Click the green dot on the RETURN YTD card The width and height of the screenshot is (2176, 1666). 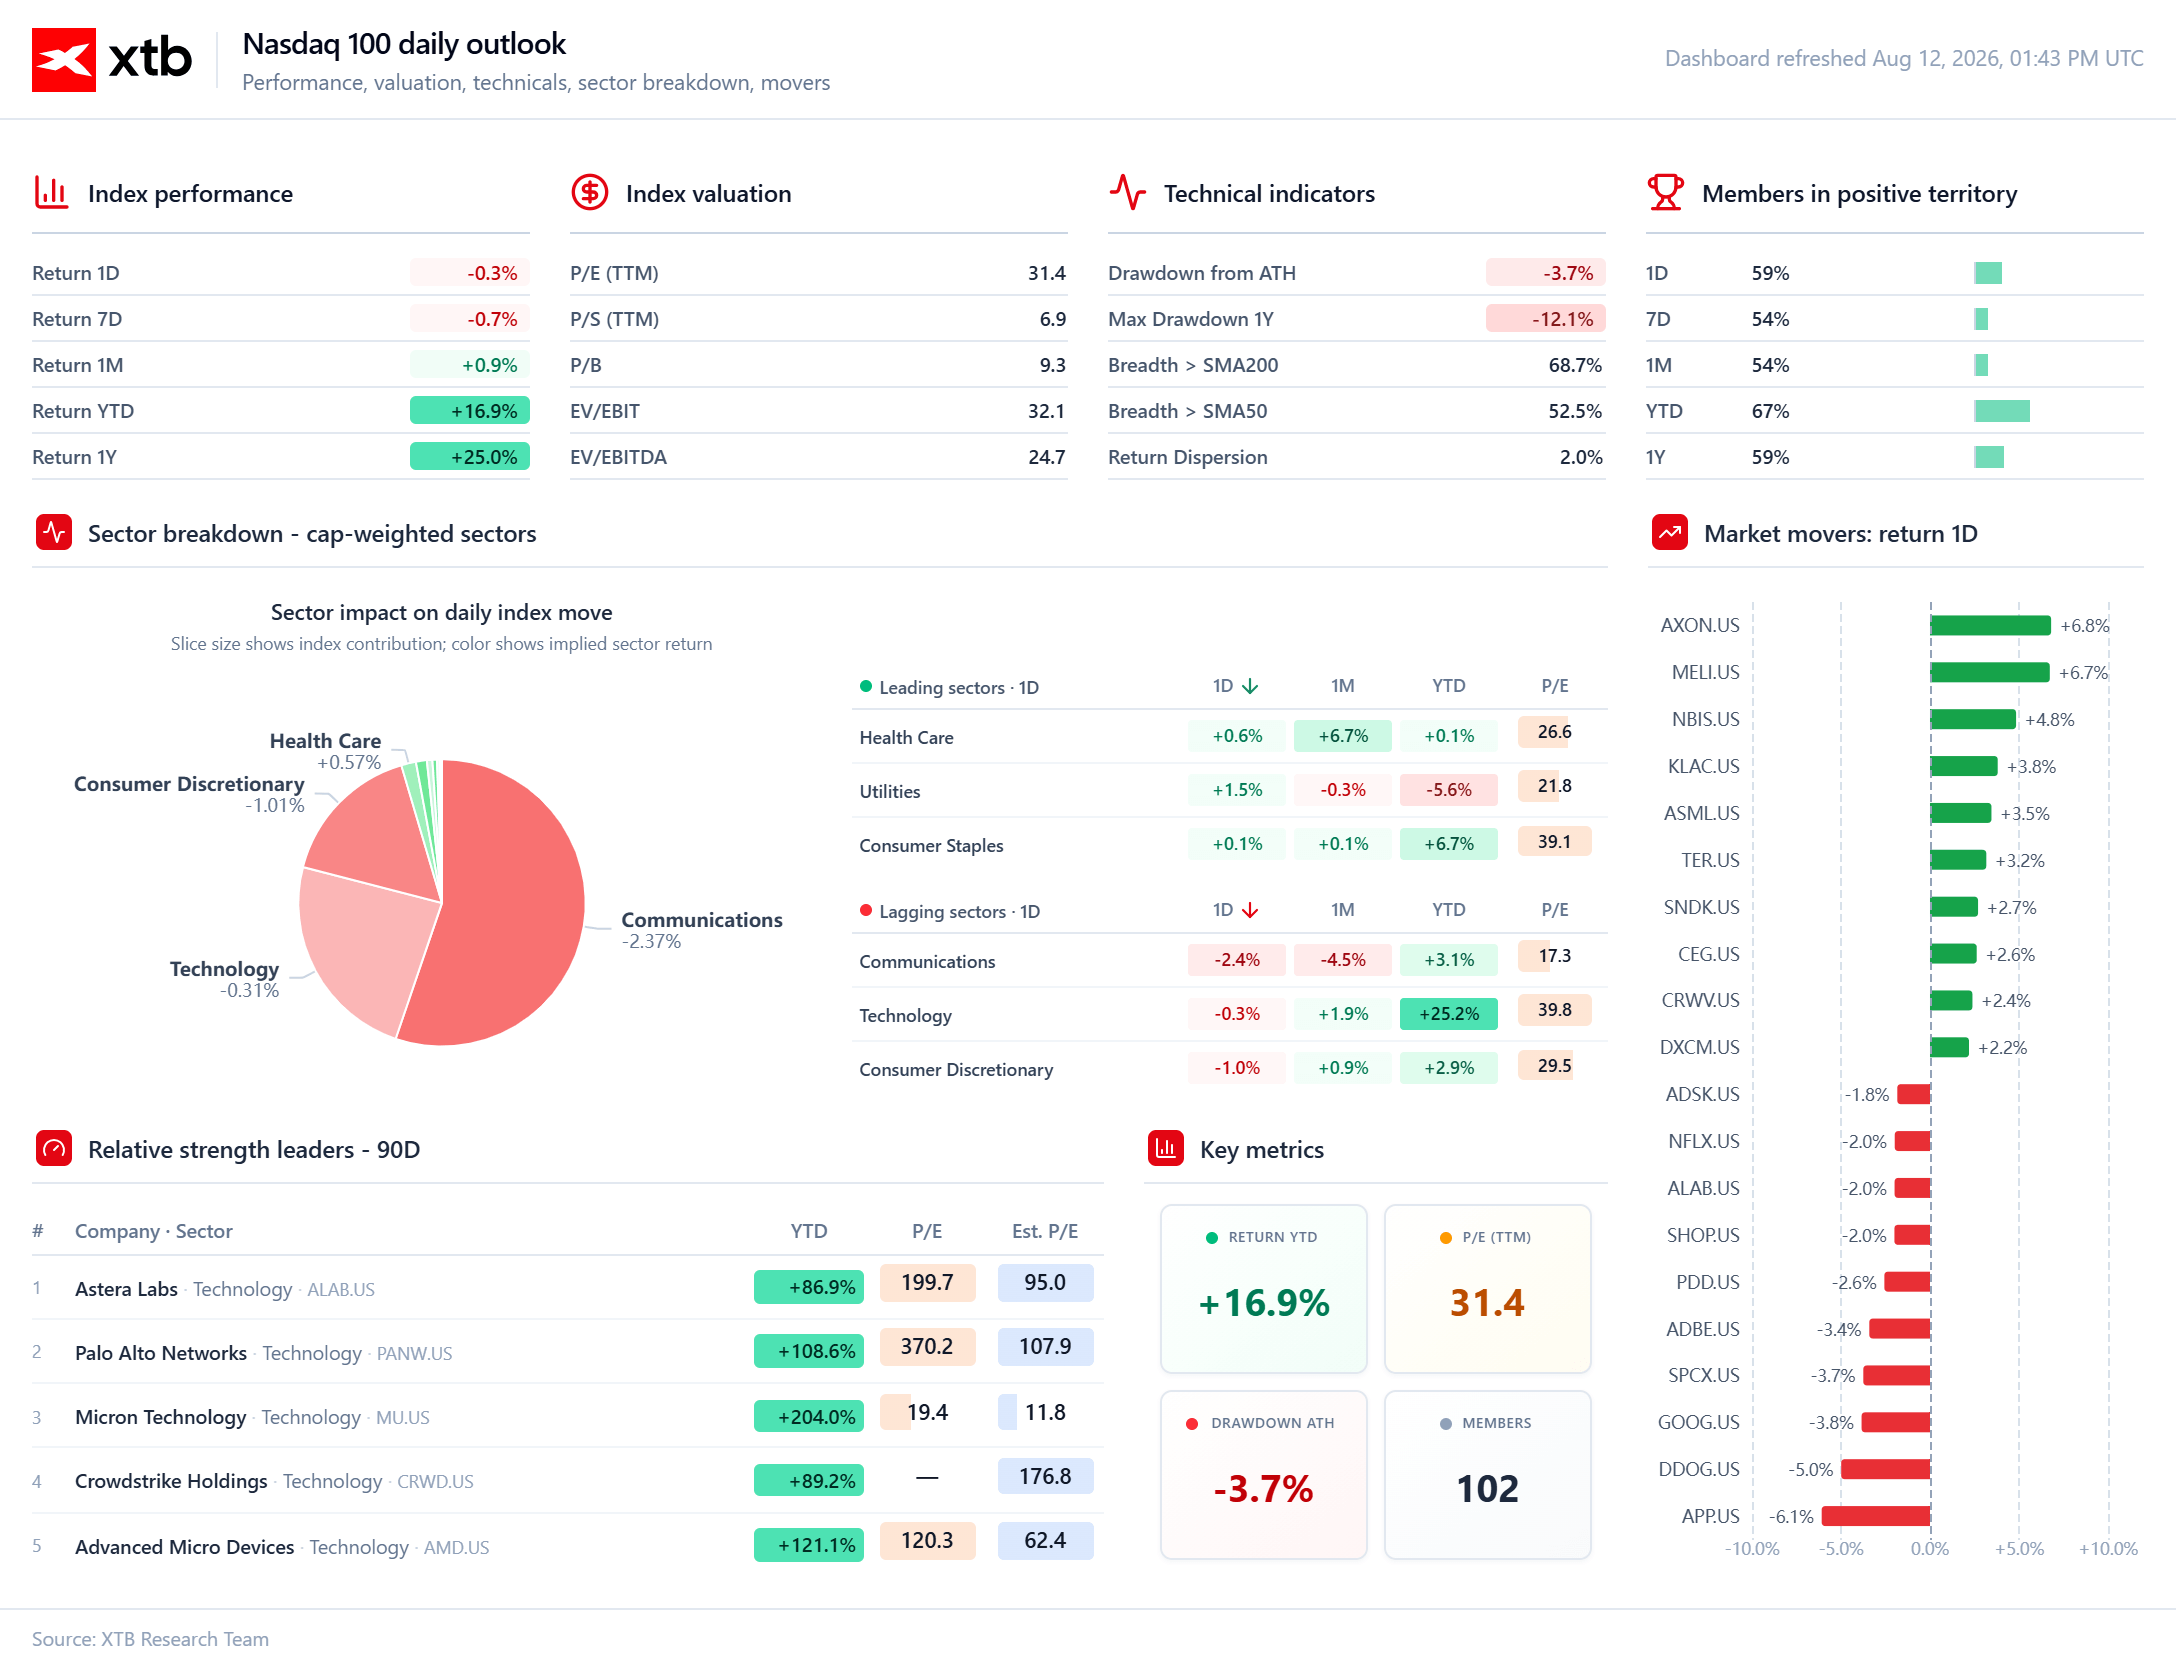[x=1212, y=1237]
